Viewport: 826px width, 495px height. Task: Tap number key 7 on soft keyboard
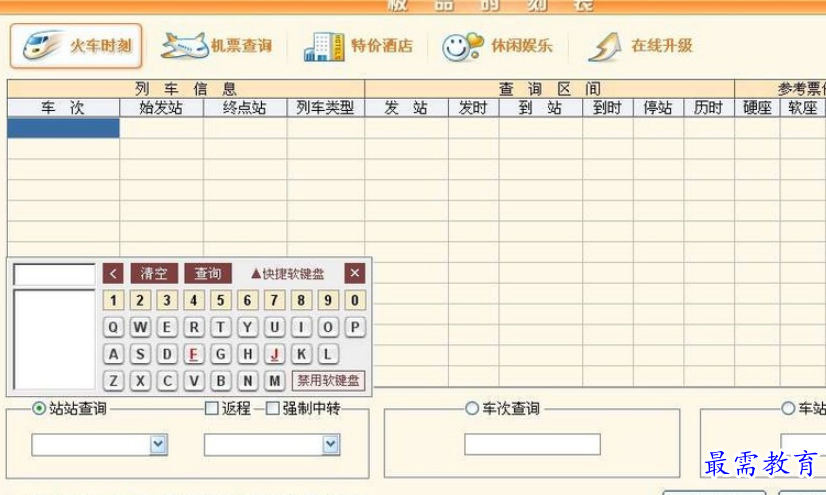(274, 300)
